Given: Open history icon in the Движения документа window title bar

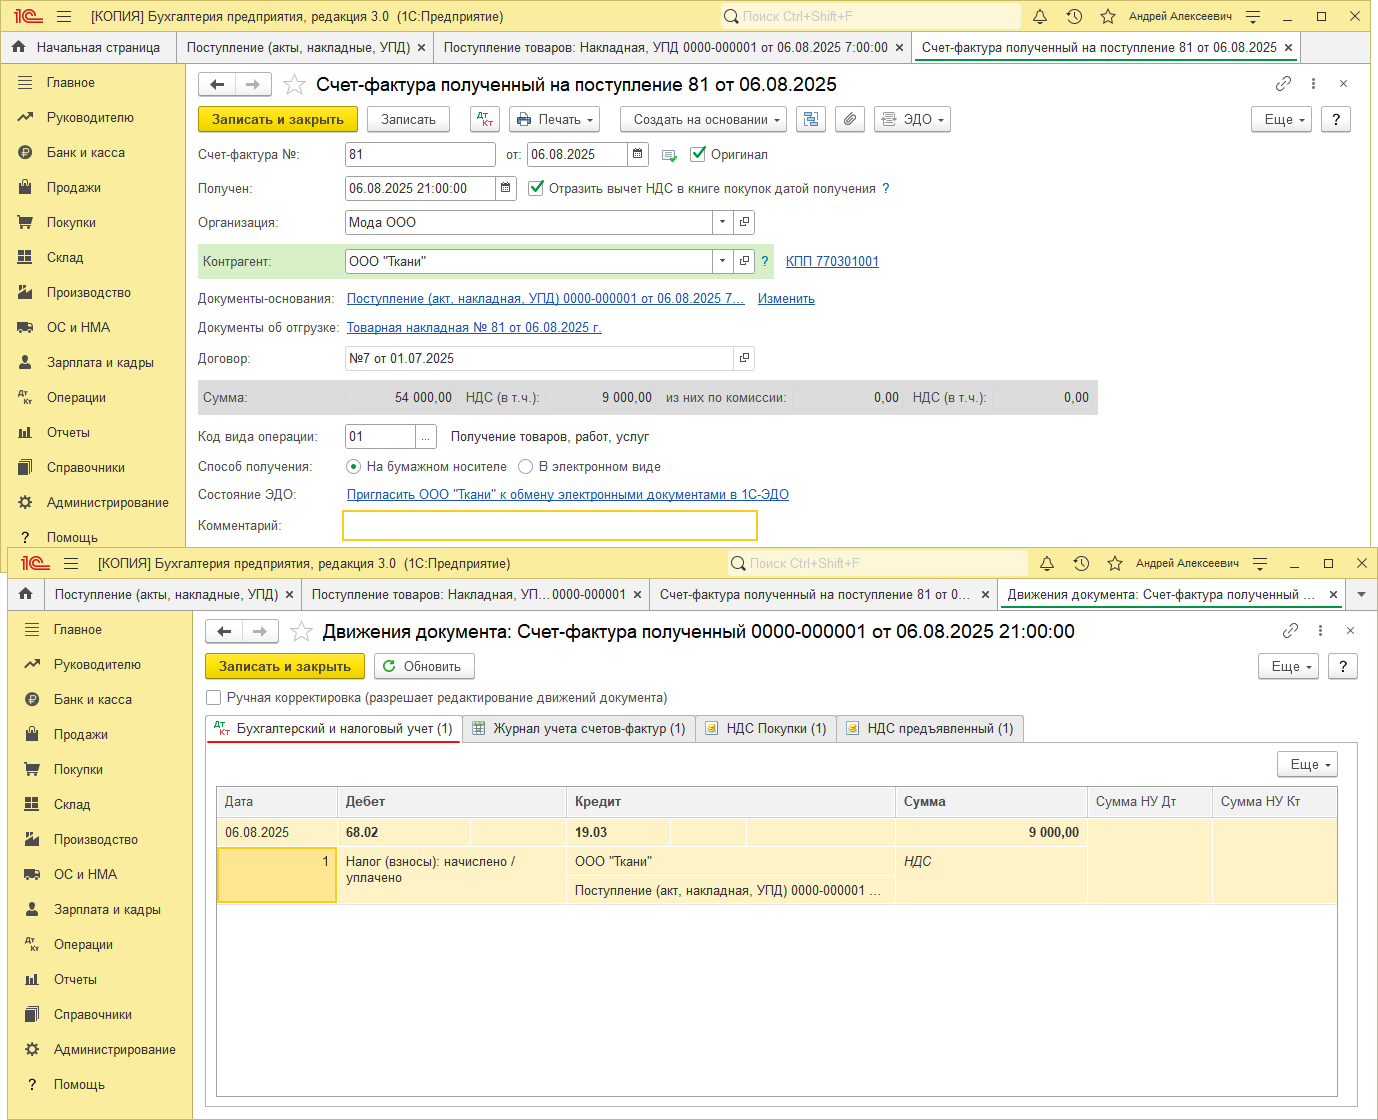Looking at the screenshot, I should click(x=1081, y=563).
